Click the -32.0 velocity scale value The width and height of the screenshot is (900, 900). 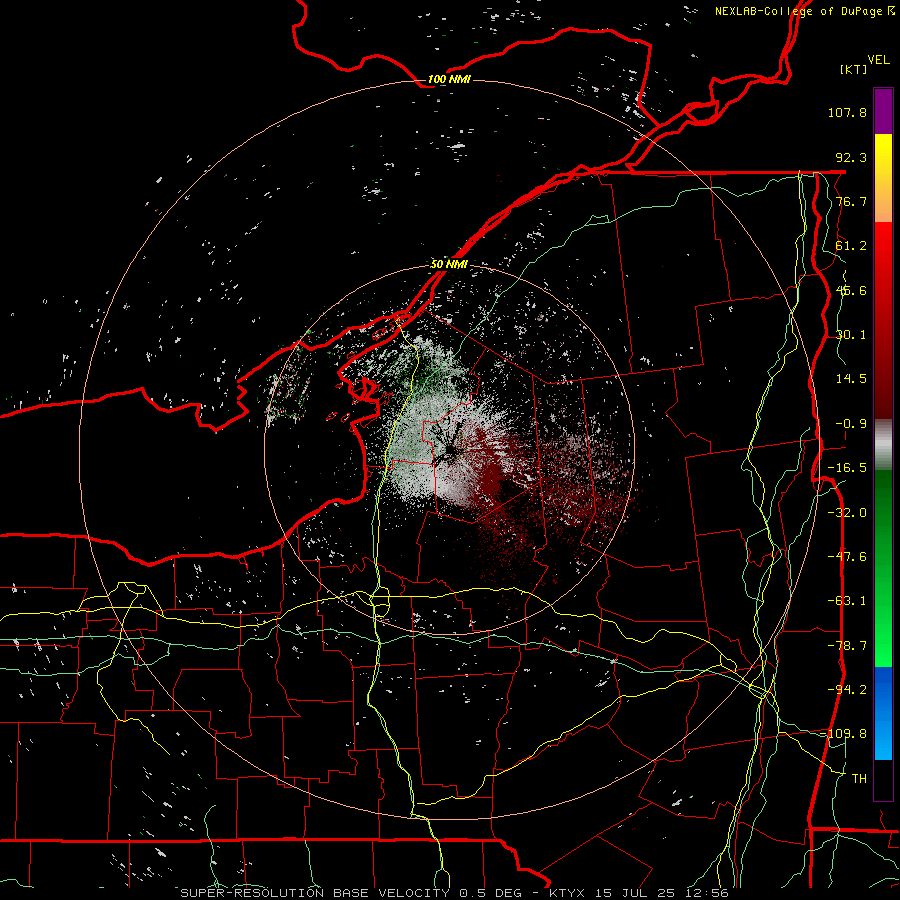(x=847, y=513)
